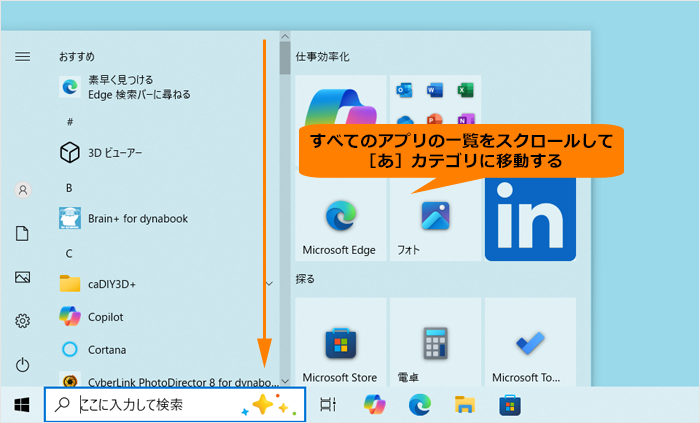Open Microsoft Store from the taskbar
Image resolution: width=700 pixels, height=423 pixels.
click(510, 405)
